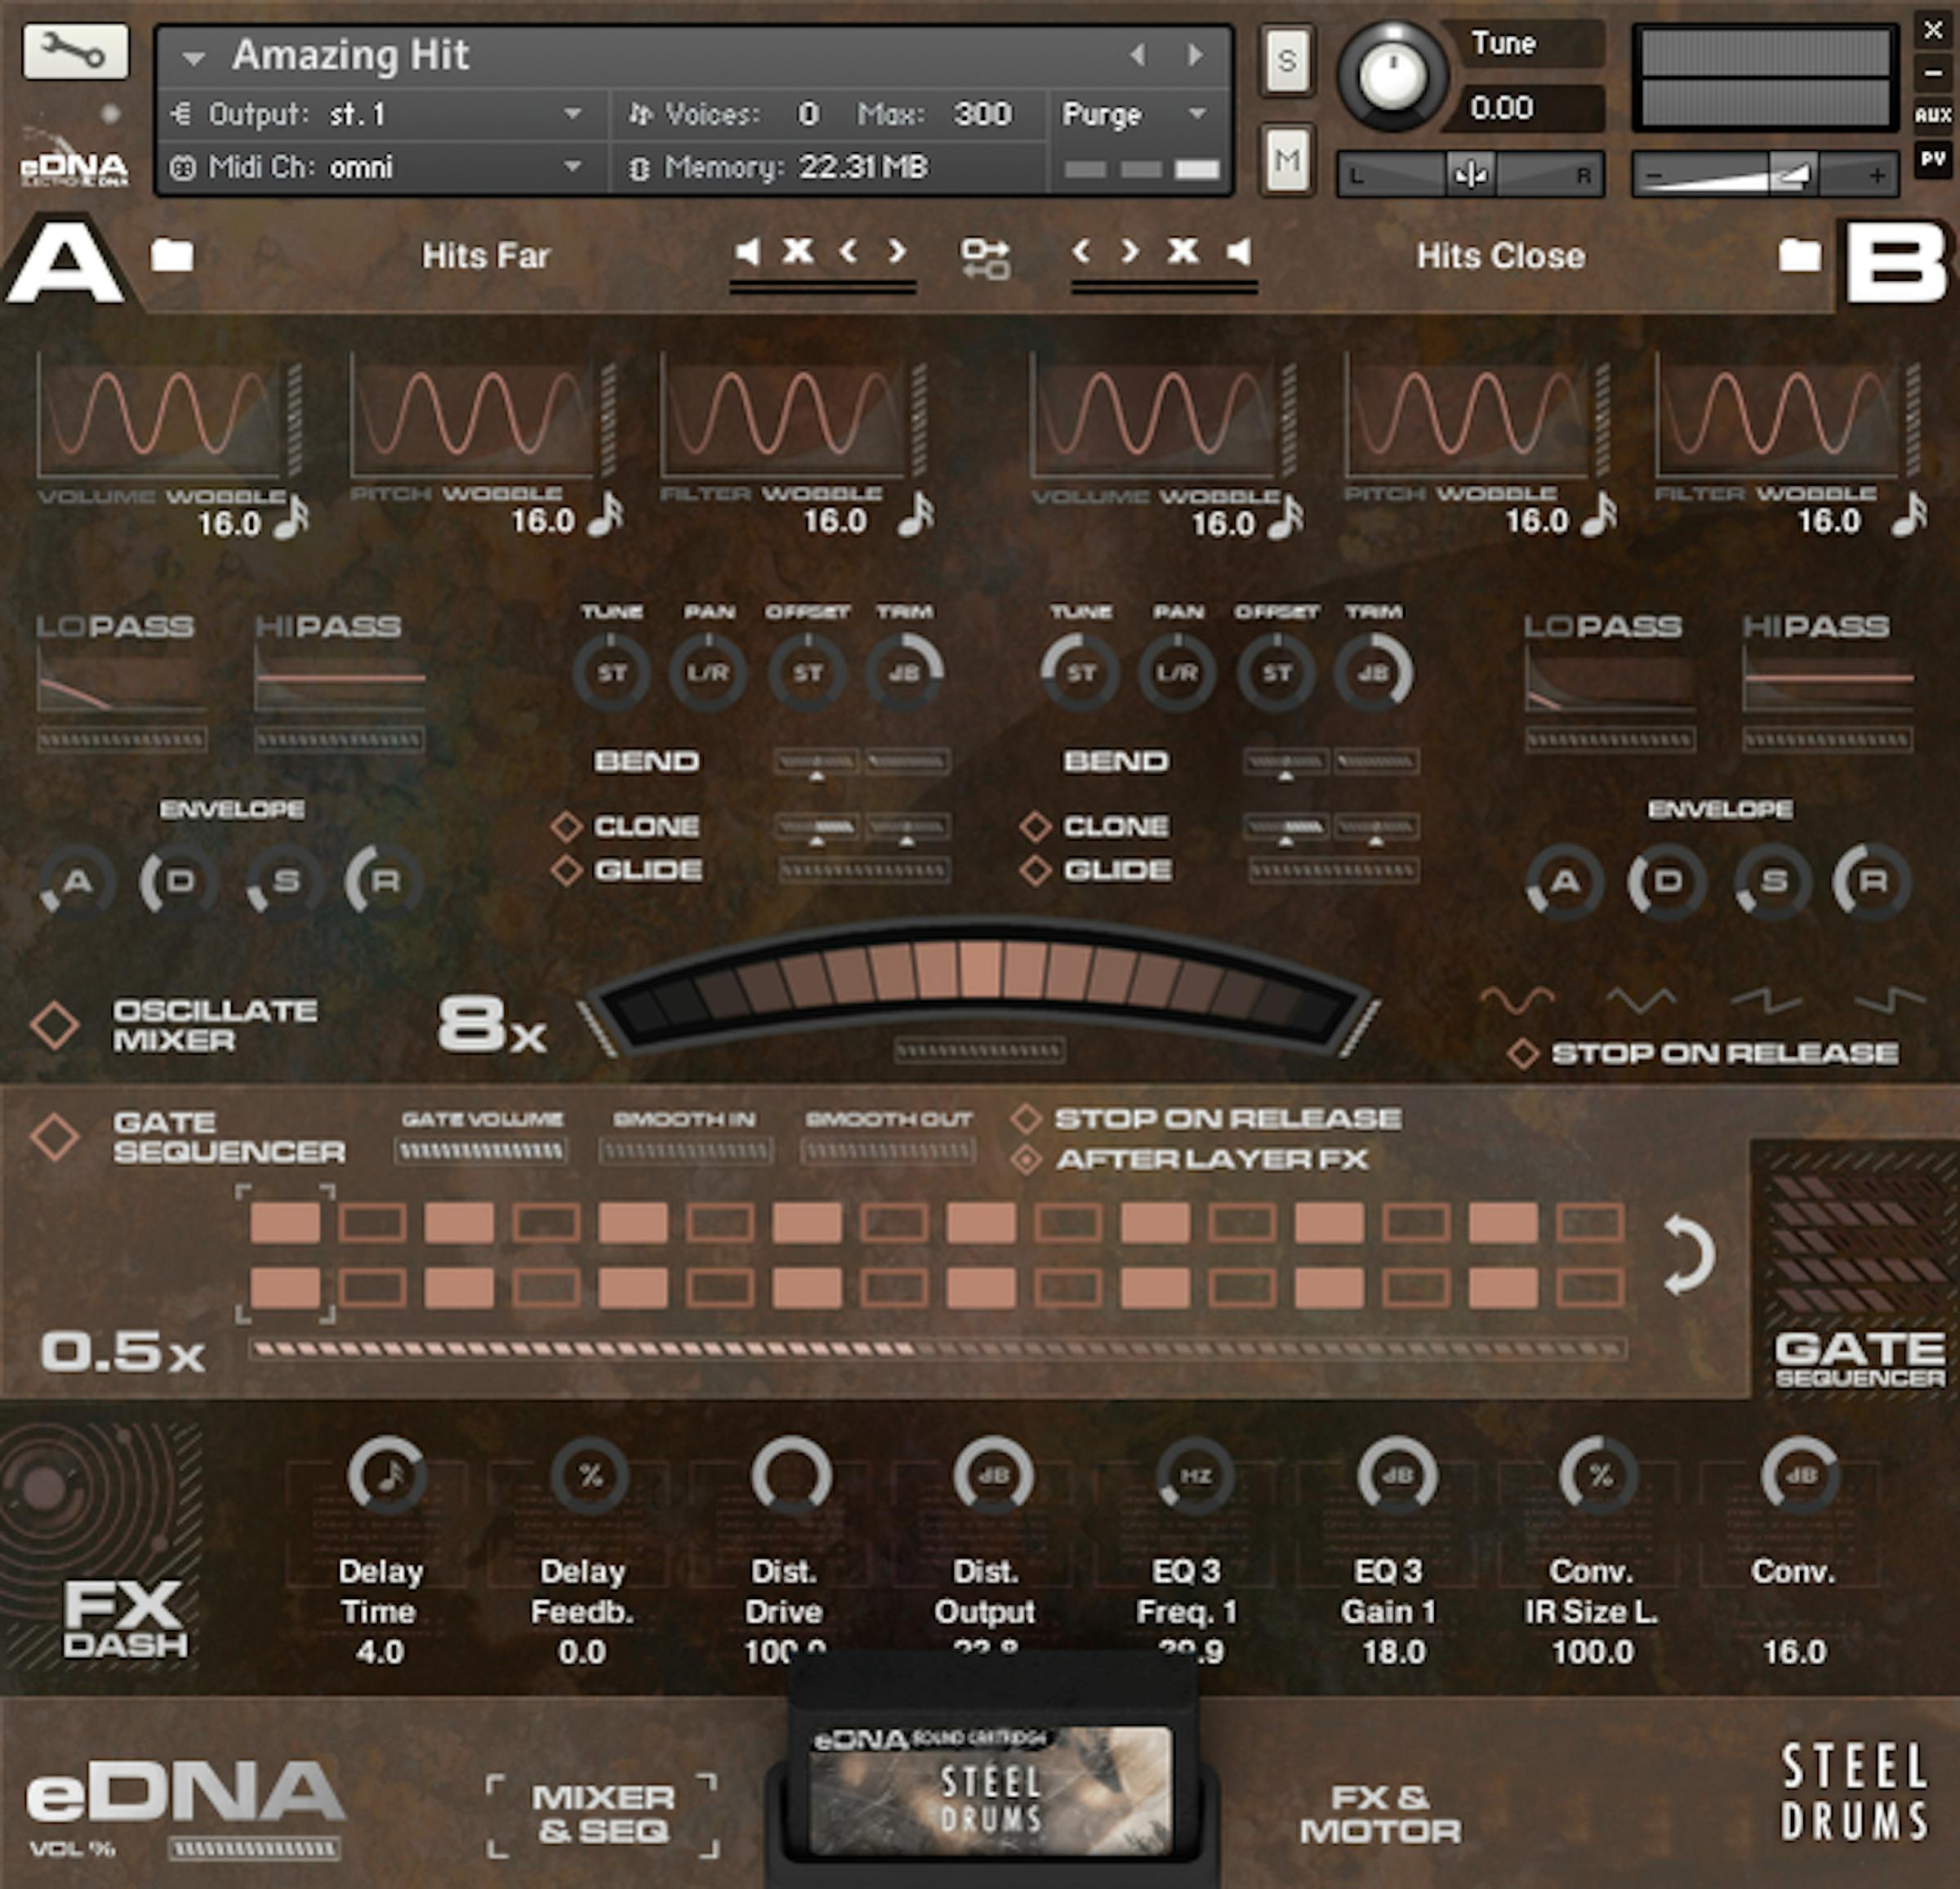
Task: Toggle After Layer FX option
Action: click(x=1026, y=1160)
